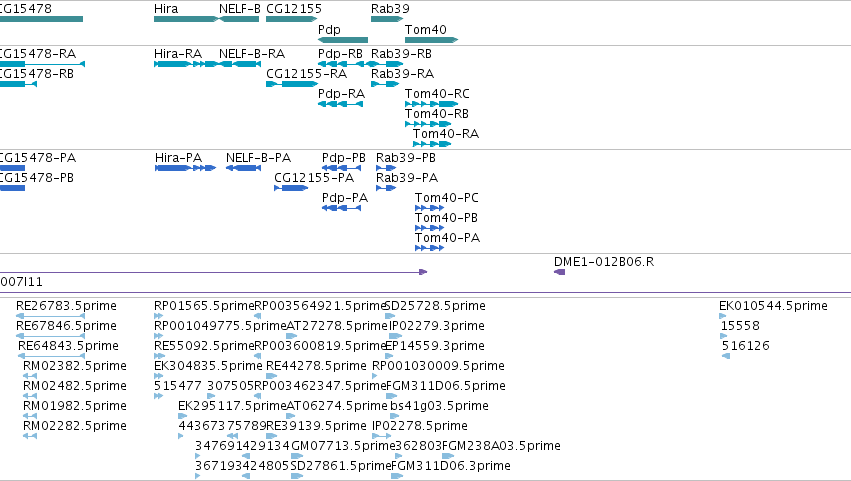
Task: Click the RM02282.5prime EST label
Action: coord(75,426)
